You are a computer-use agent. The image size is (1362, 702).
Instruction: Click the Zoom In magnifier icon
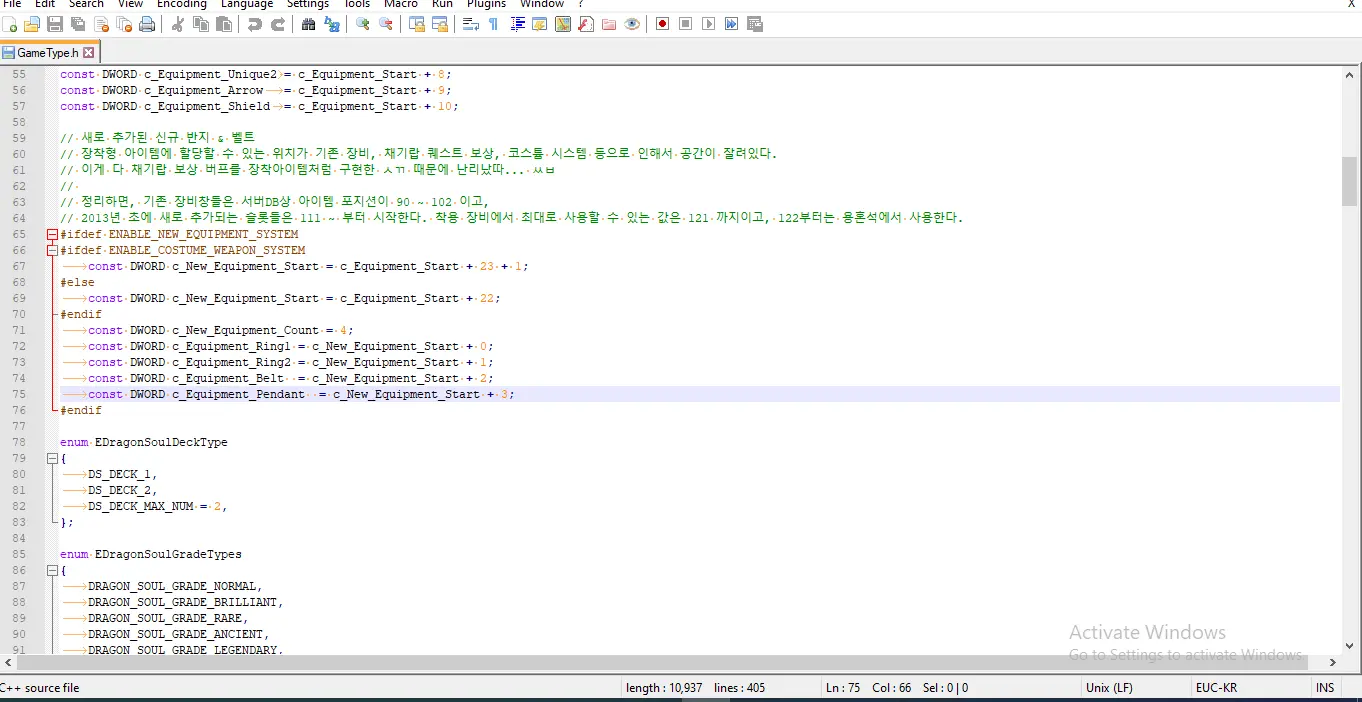coord(362,24)
